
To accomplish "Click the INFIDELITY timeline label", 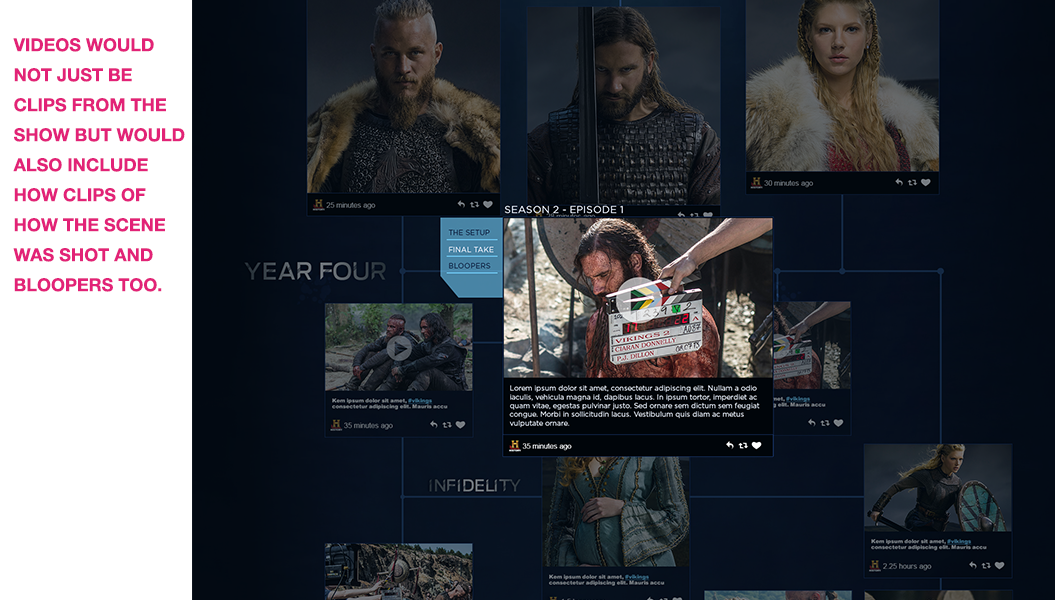I will pos(474,485).
